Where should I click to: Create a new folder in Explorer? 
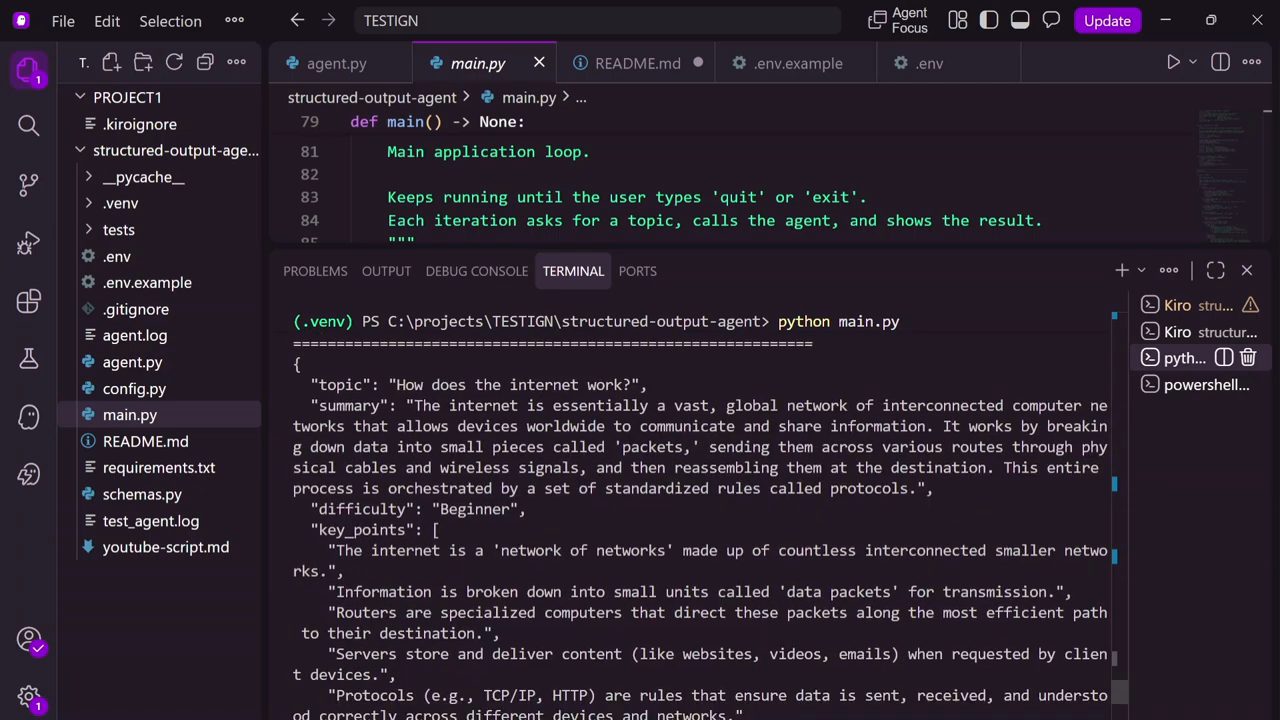tap(143, 62)
